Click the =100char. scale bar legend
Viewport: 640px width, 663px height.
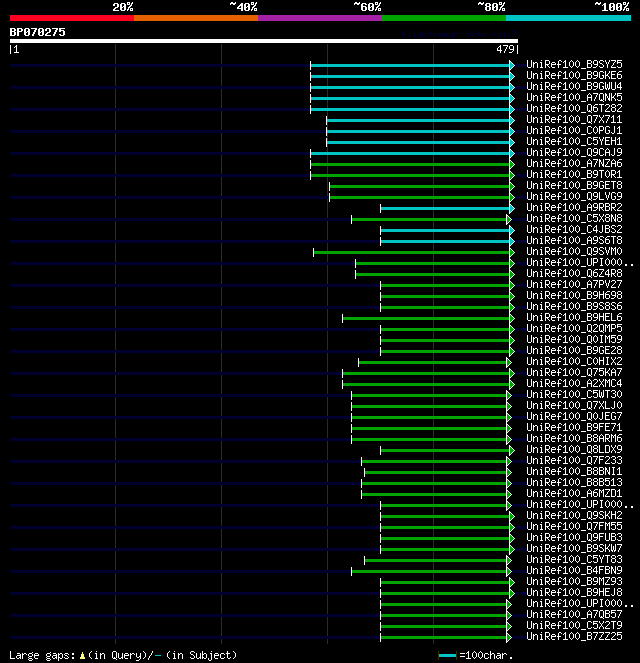click(x=476, y=655)
